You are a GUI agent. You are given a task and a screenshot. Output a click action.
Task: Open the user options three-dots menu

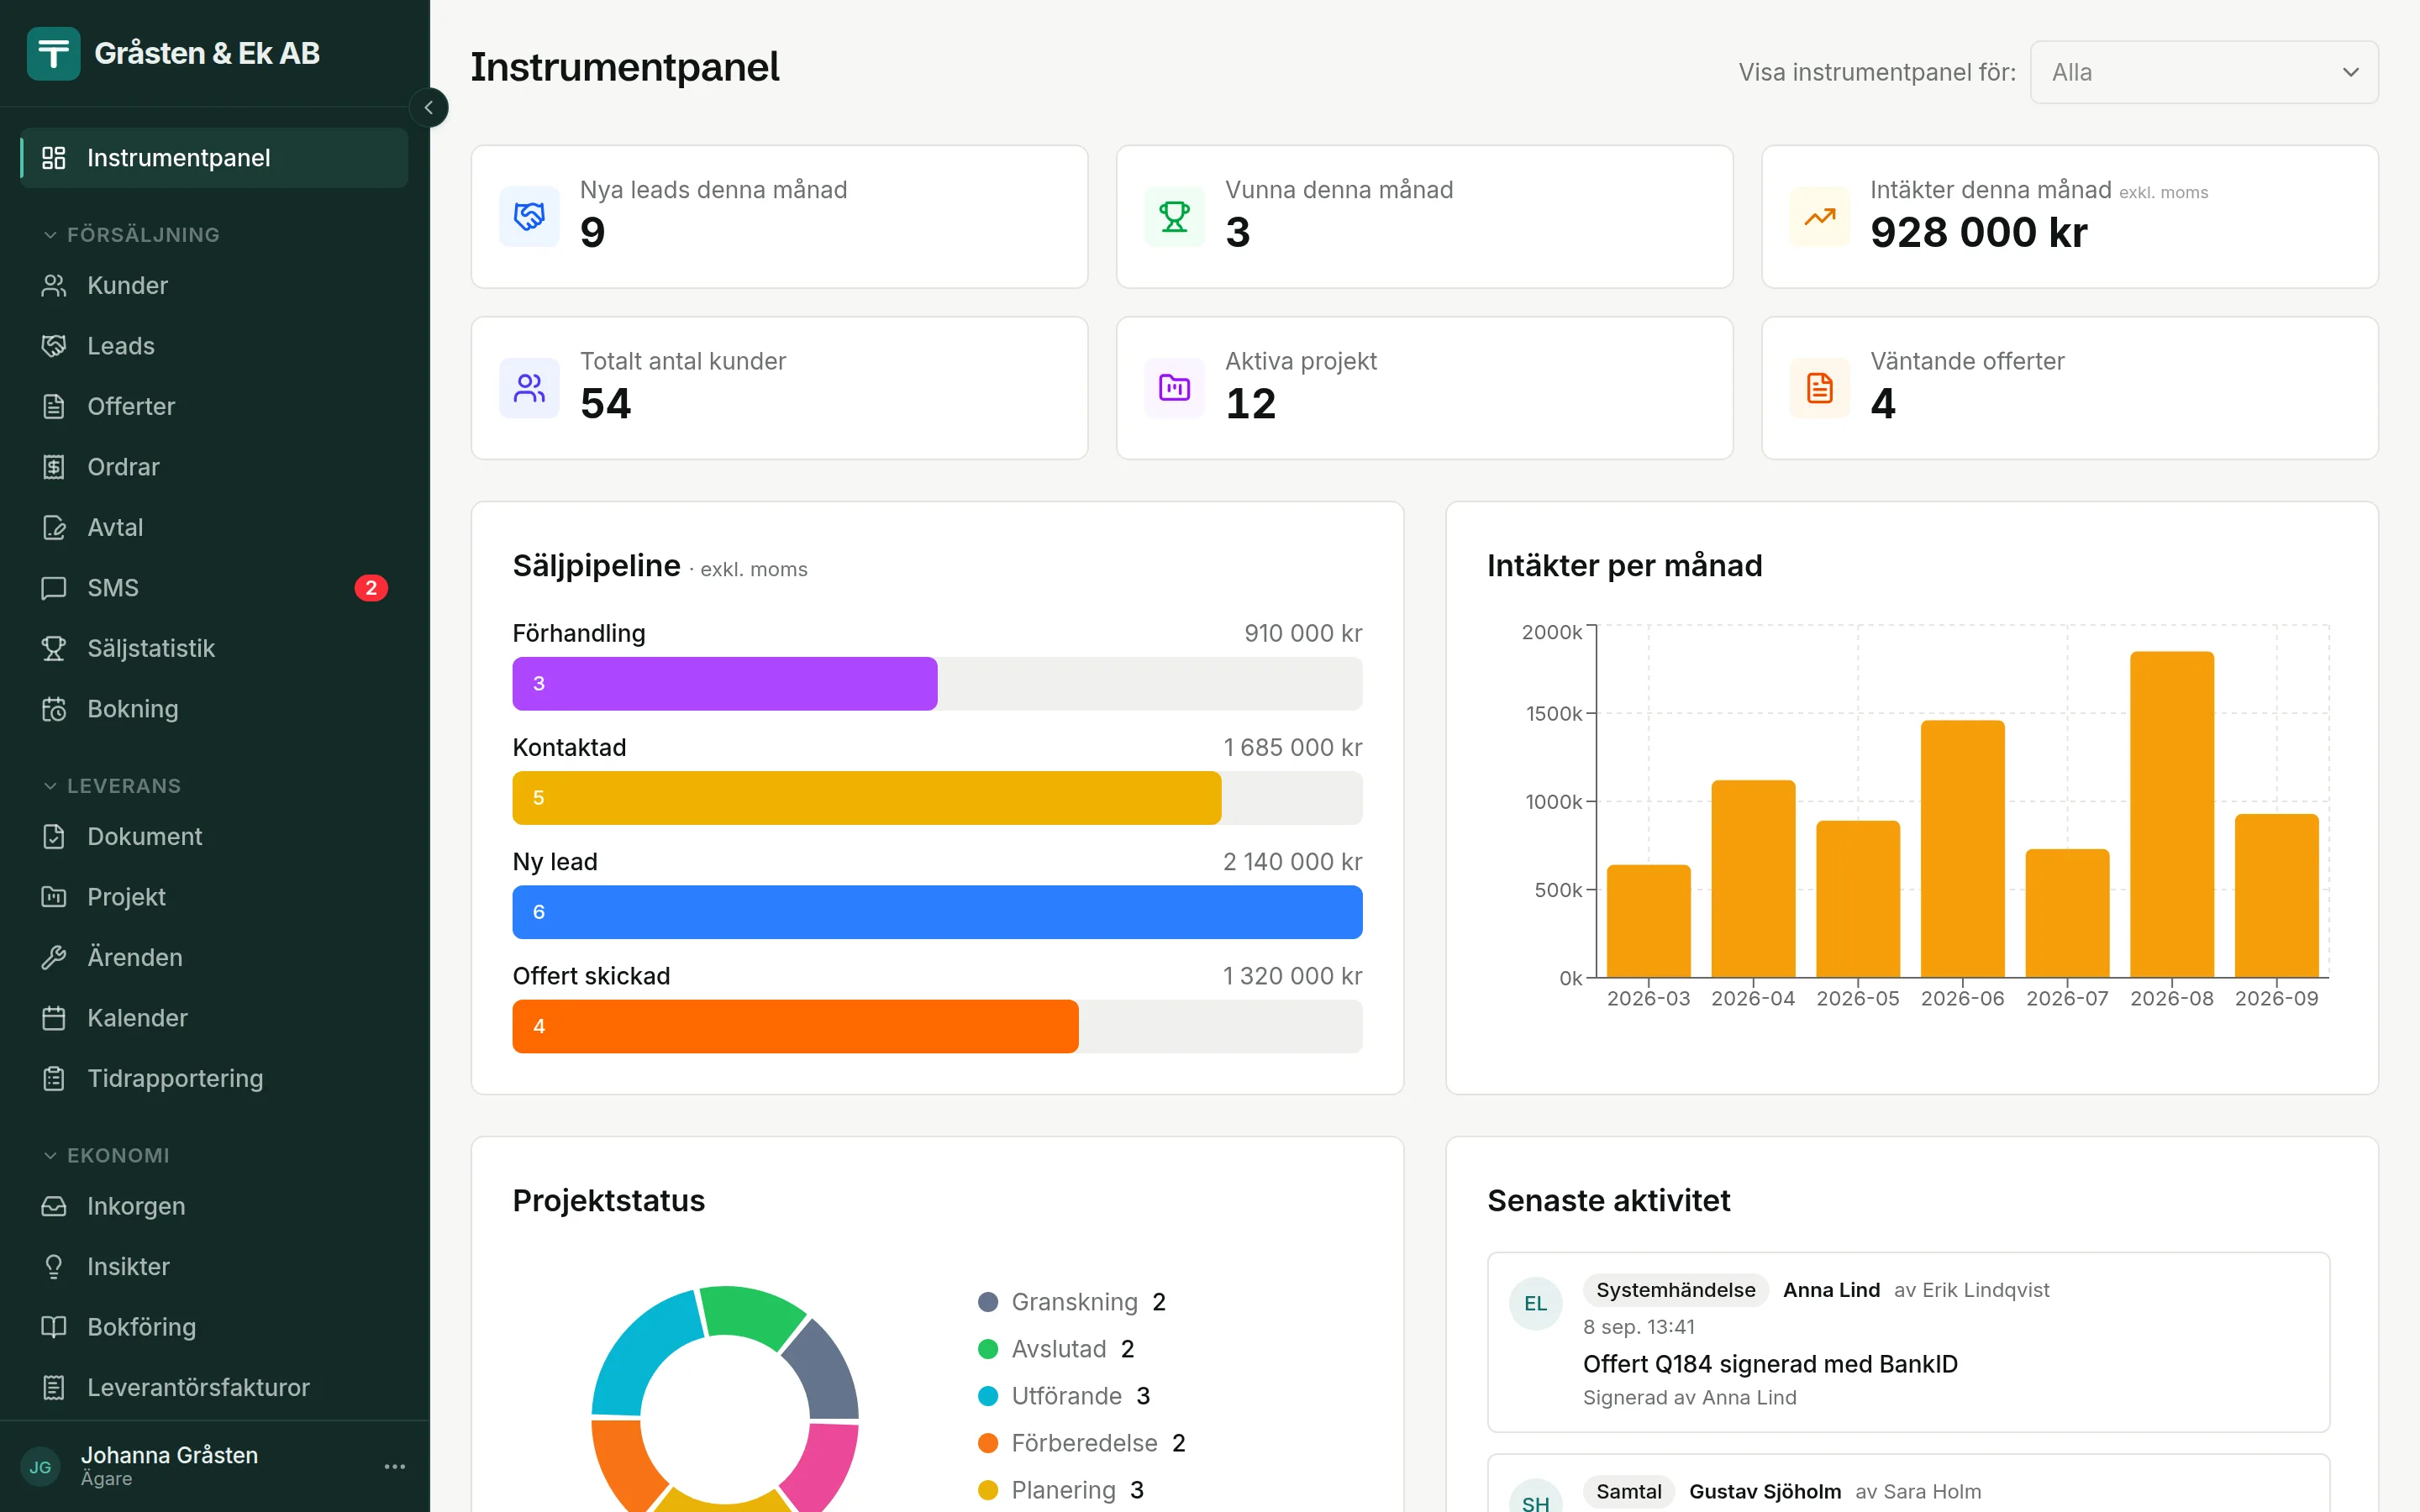395,1467
